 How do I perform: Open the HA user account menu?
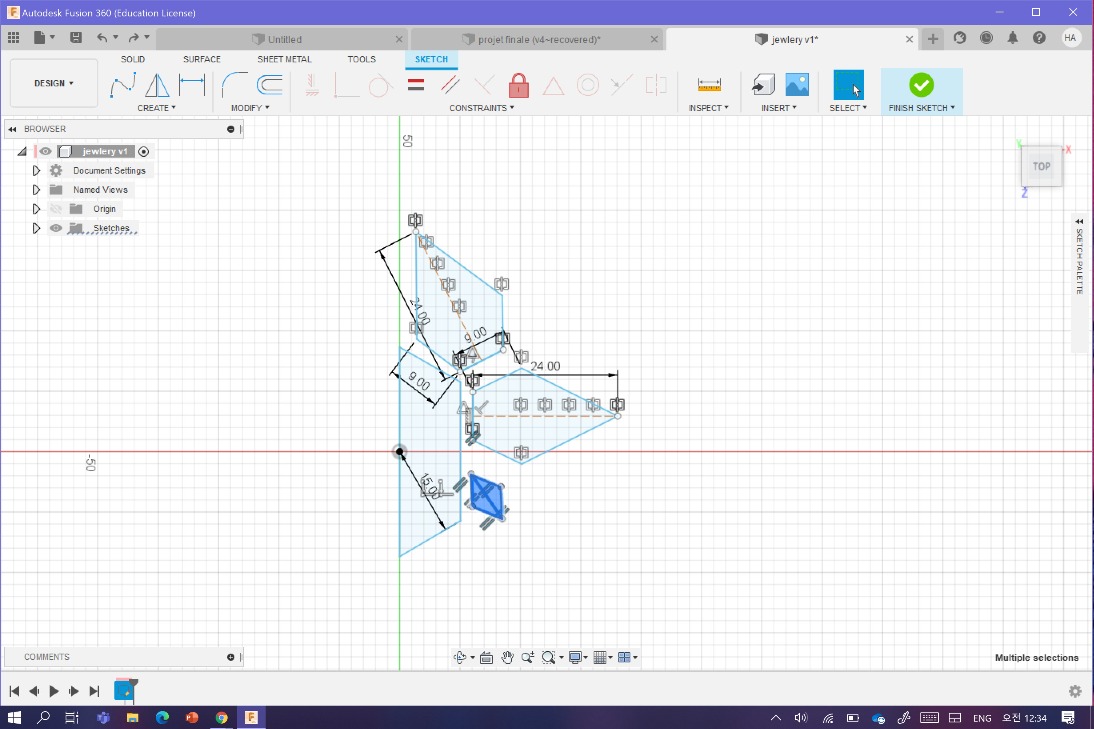(1070, 38)
